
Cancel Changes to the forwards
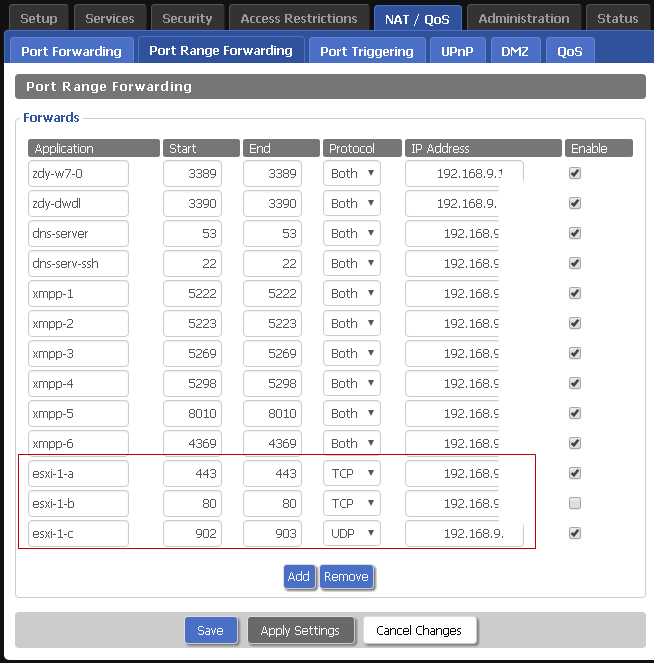(x=419, y=630)
